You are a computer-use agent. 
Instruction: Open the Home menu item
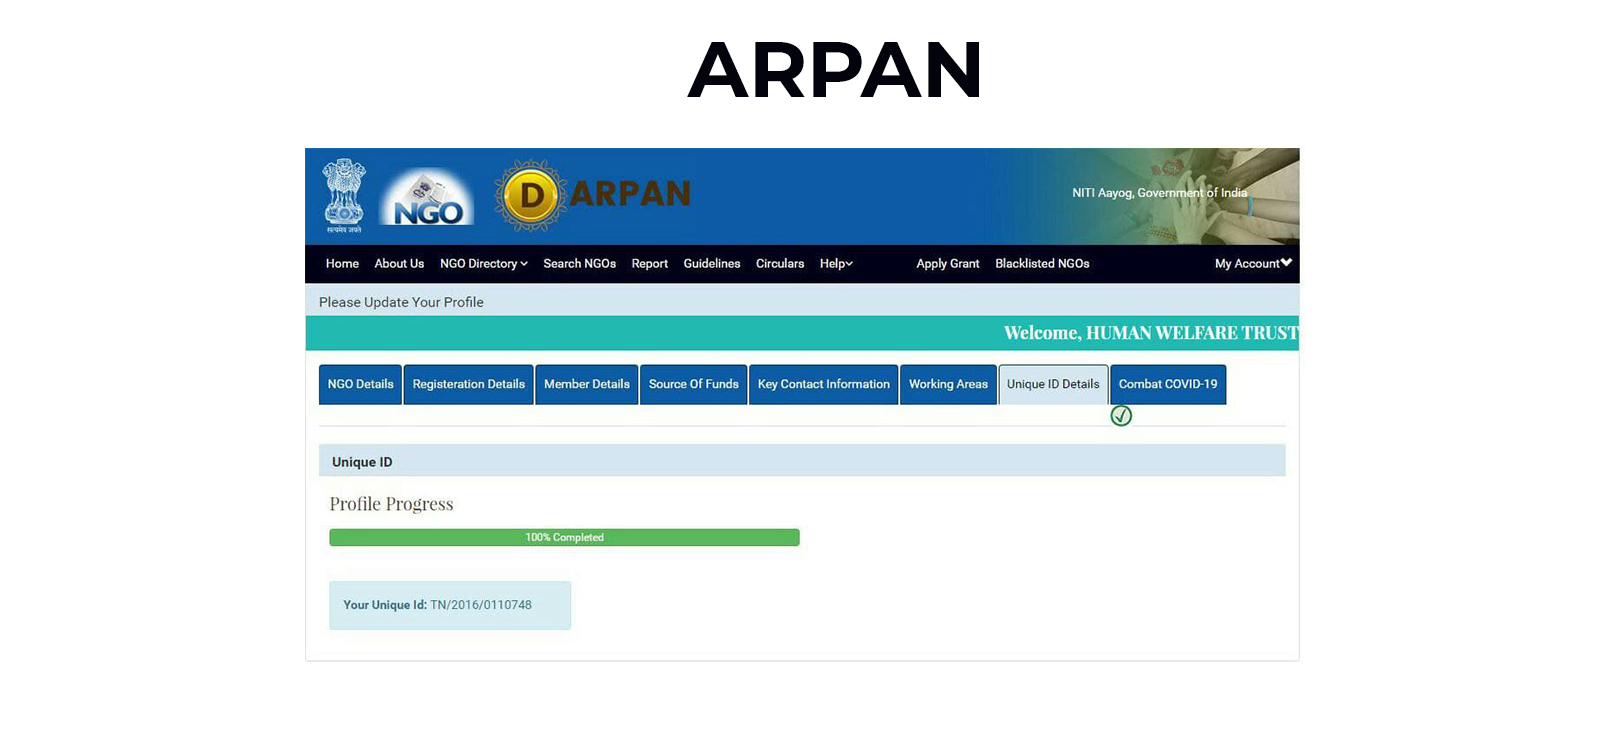tap(342, 264)
